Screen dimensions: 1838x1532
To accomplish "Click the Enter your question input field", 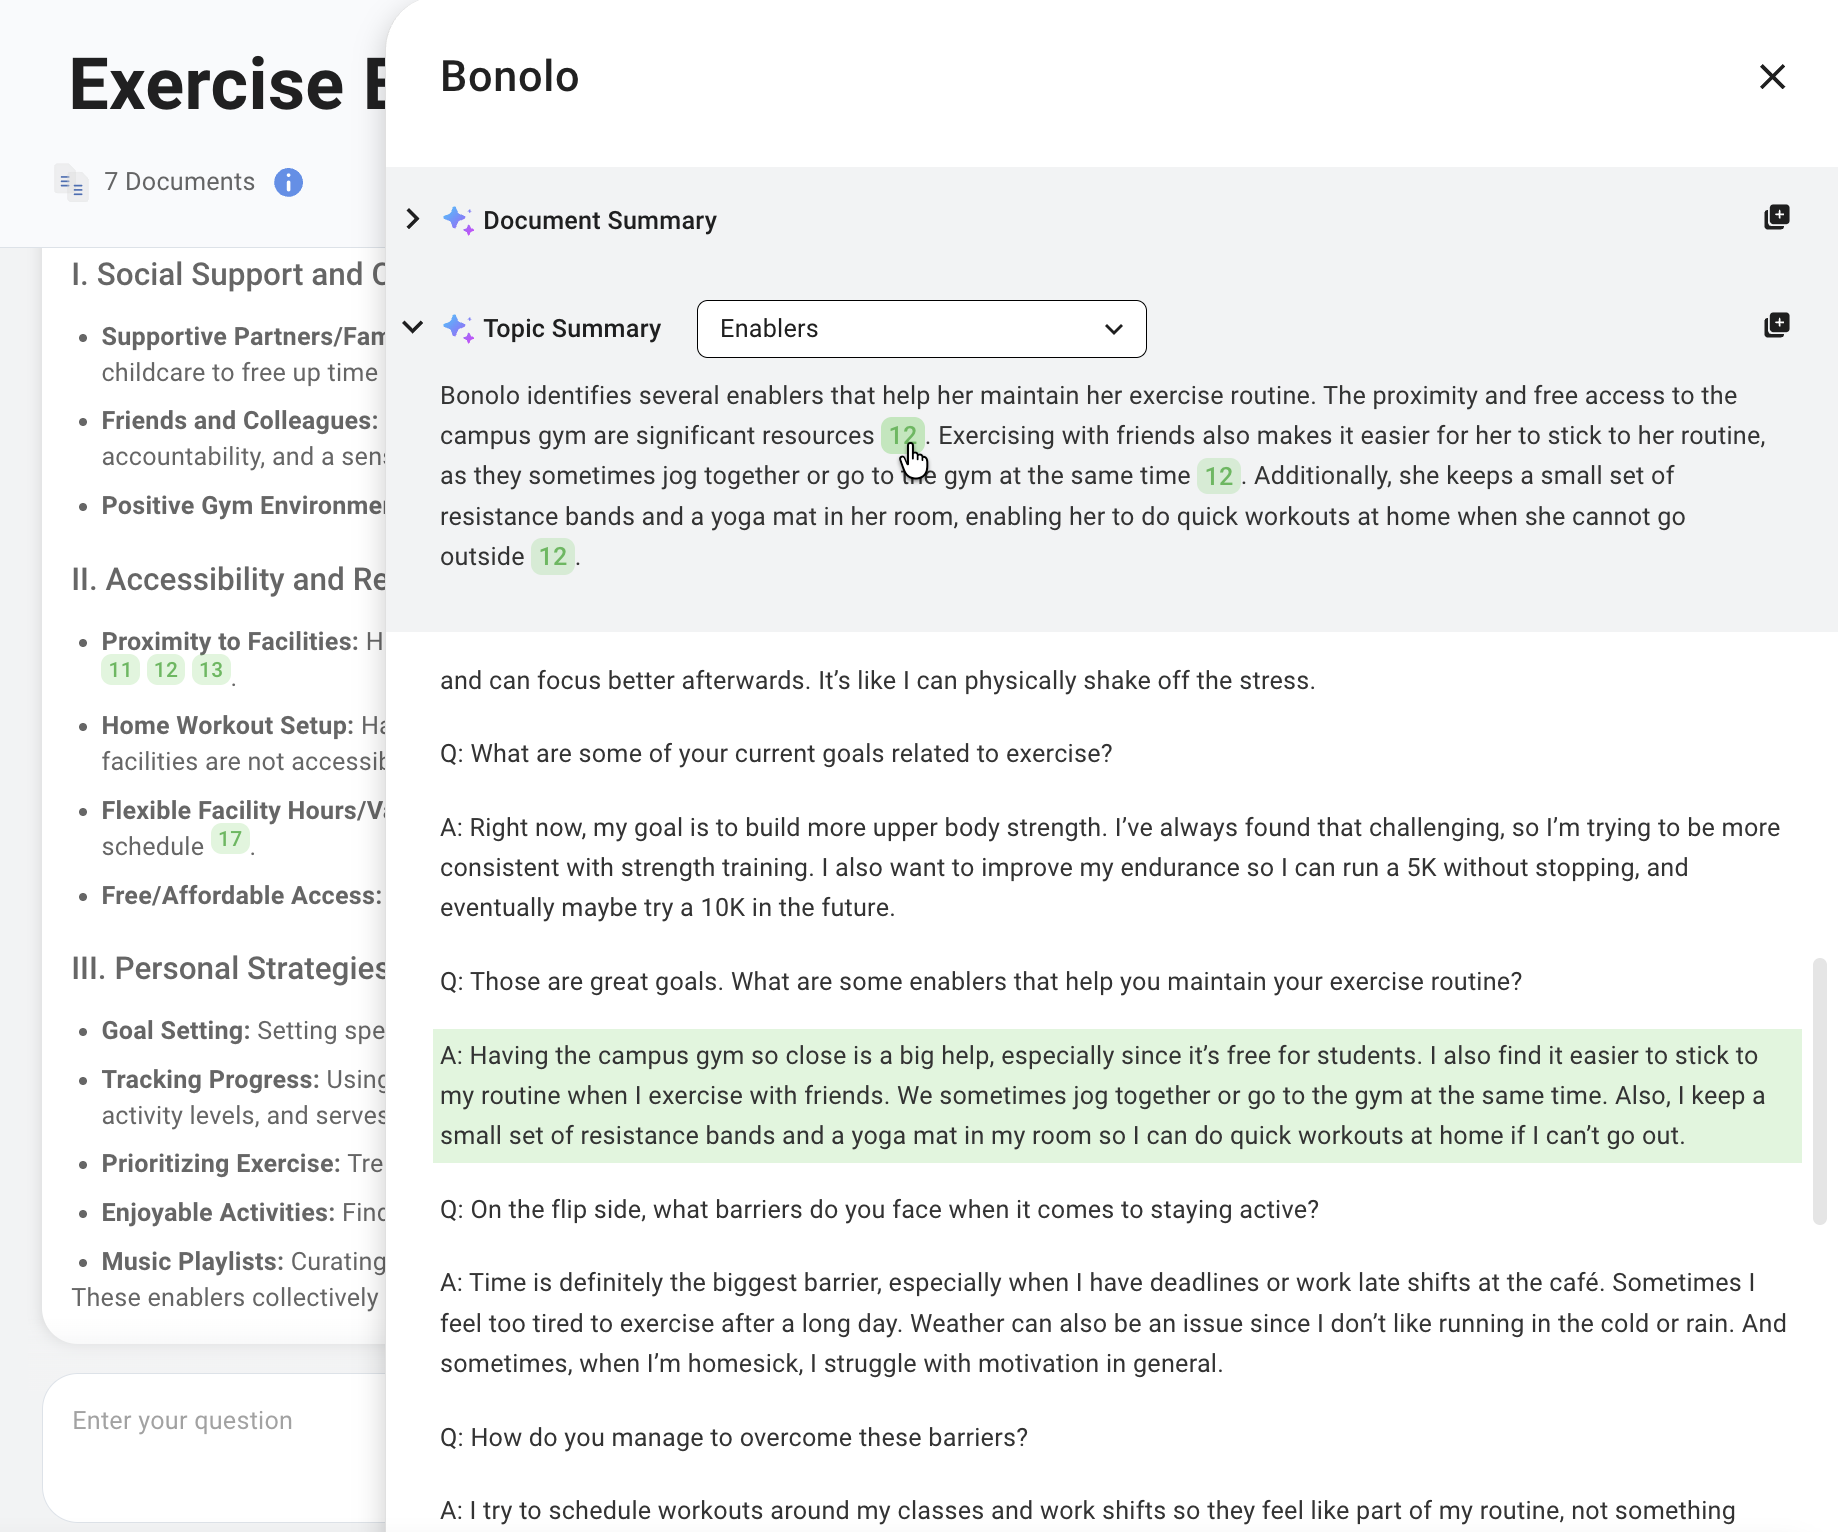I will (215, 1445).
